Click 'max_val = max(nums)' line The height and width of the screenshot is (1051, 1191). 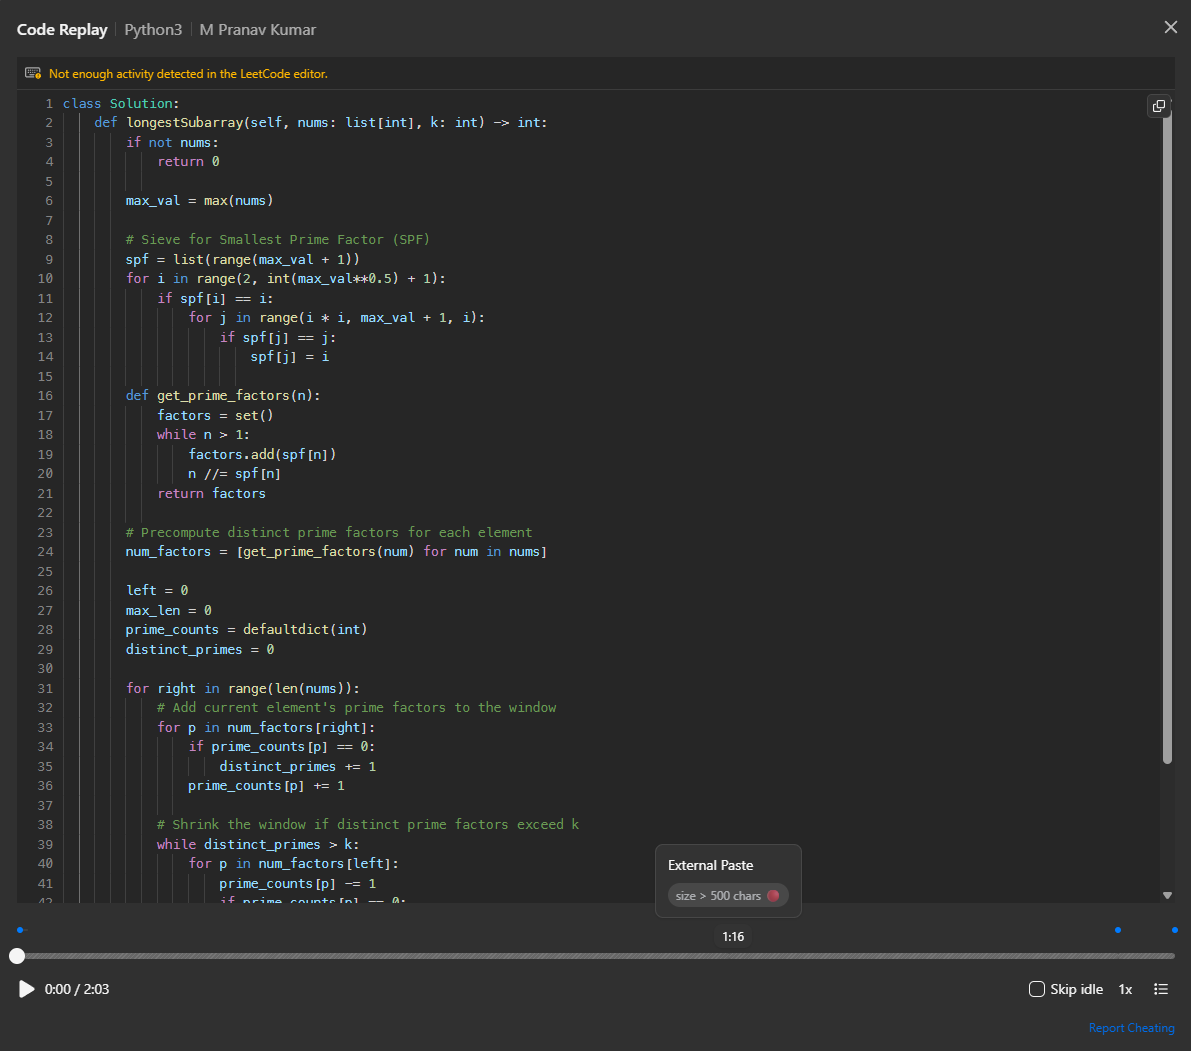tap(199, 200)
